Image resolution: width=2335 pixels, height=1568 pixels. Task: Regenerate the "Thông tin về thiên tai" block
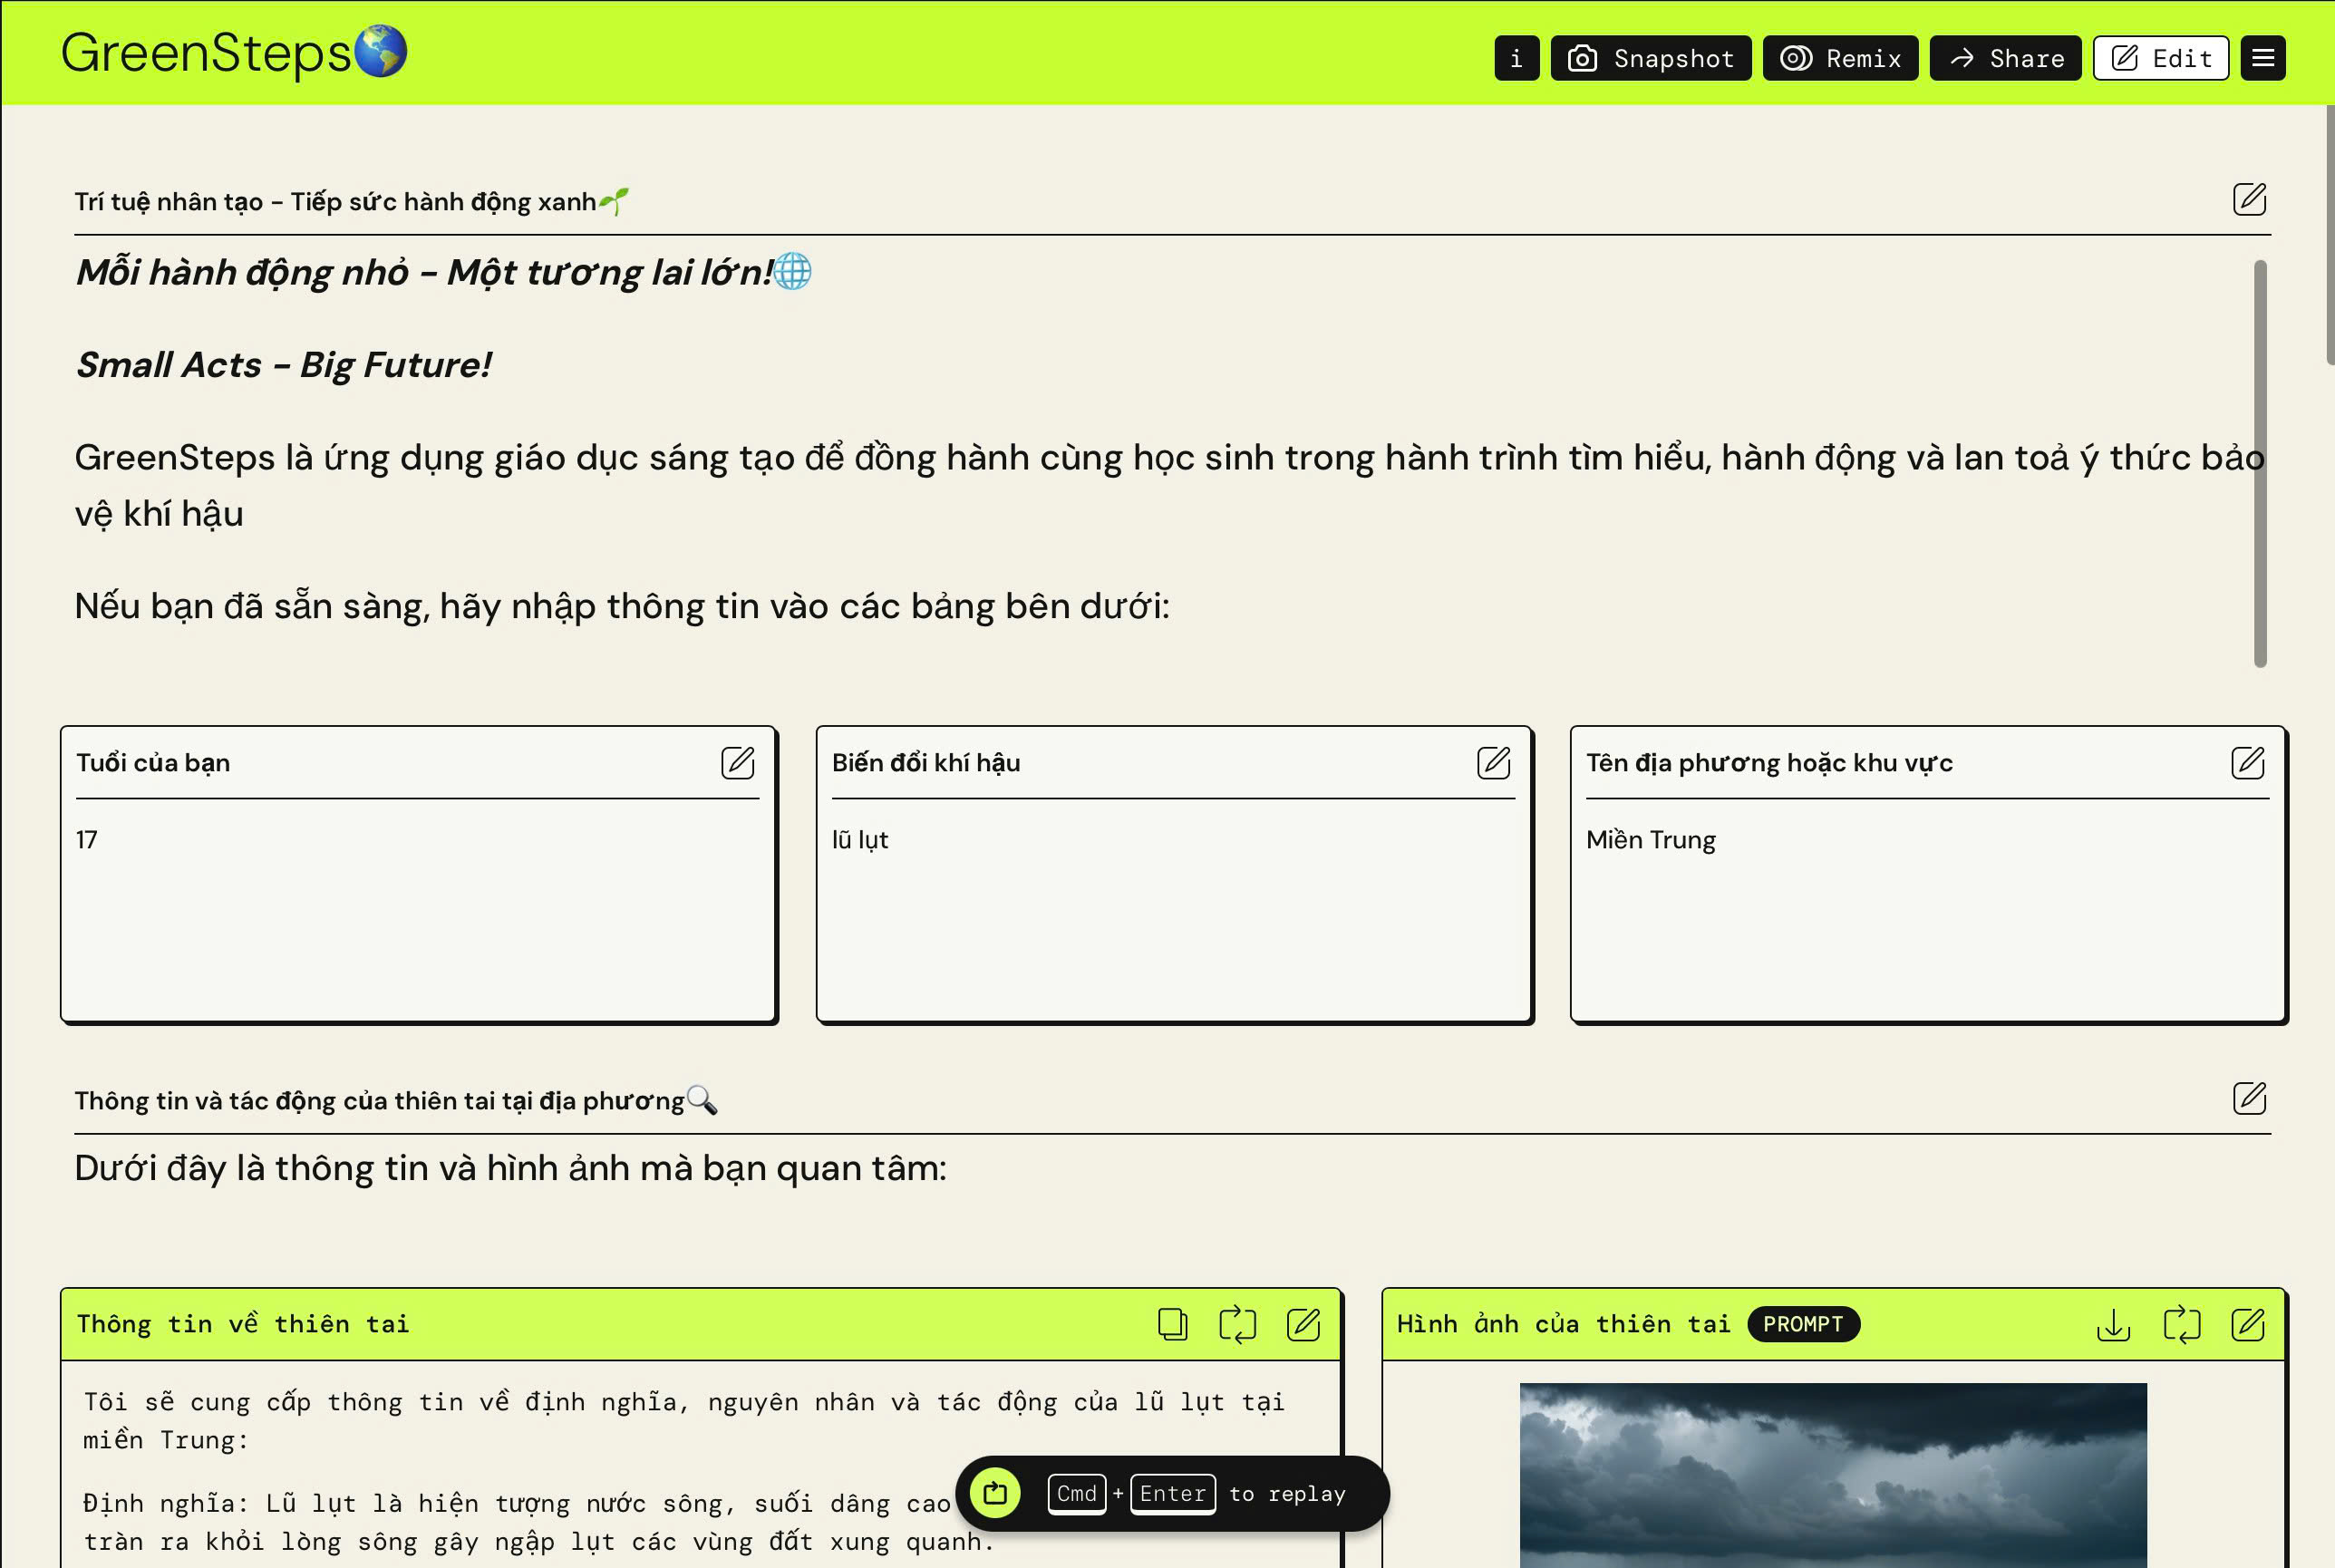point(1237,1325)
